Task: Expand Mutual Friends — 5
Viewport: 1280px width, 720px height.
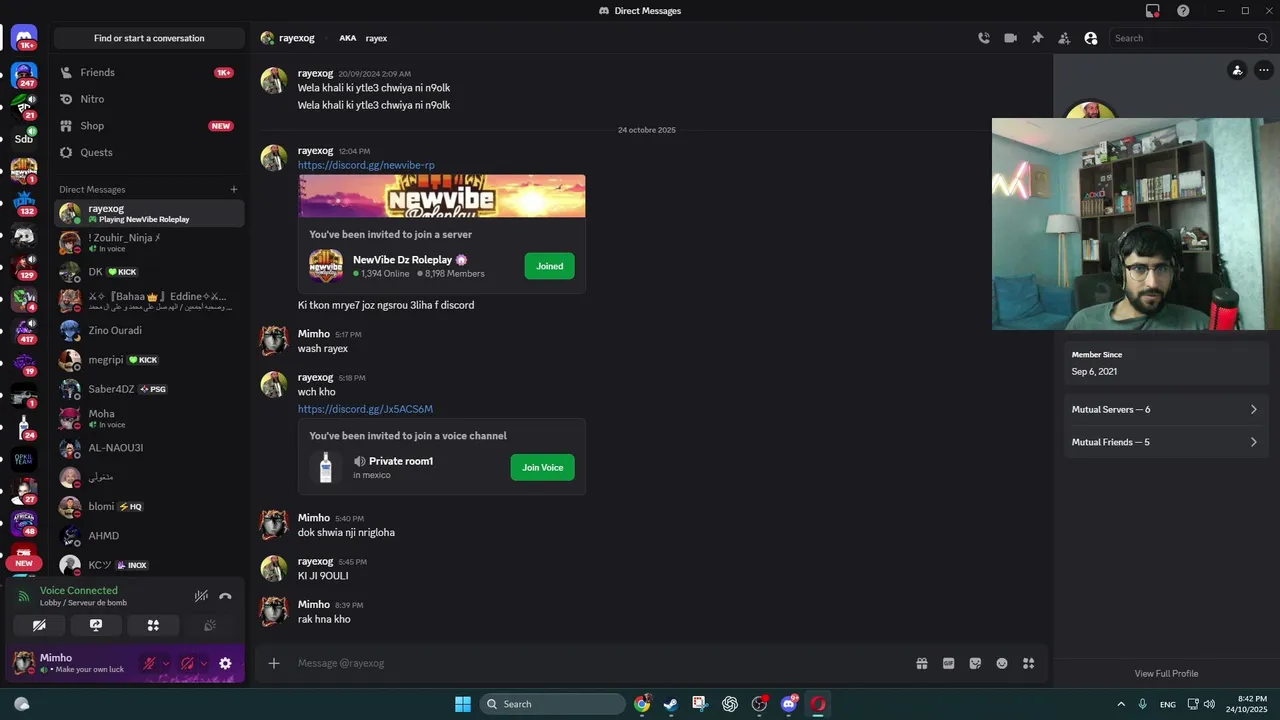Action: pyautogui.click(x=1166, y=442)
